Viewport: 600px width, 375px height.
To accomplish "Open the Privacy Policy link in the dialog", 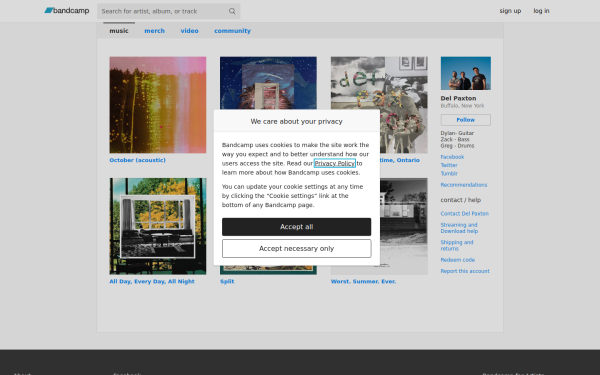I will (x=335, y=163).
